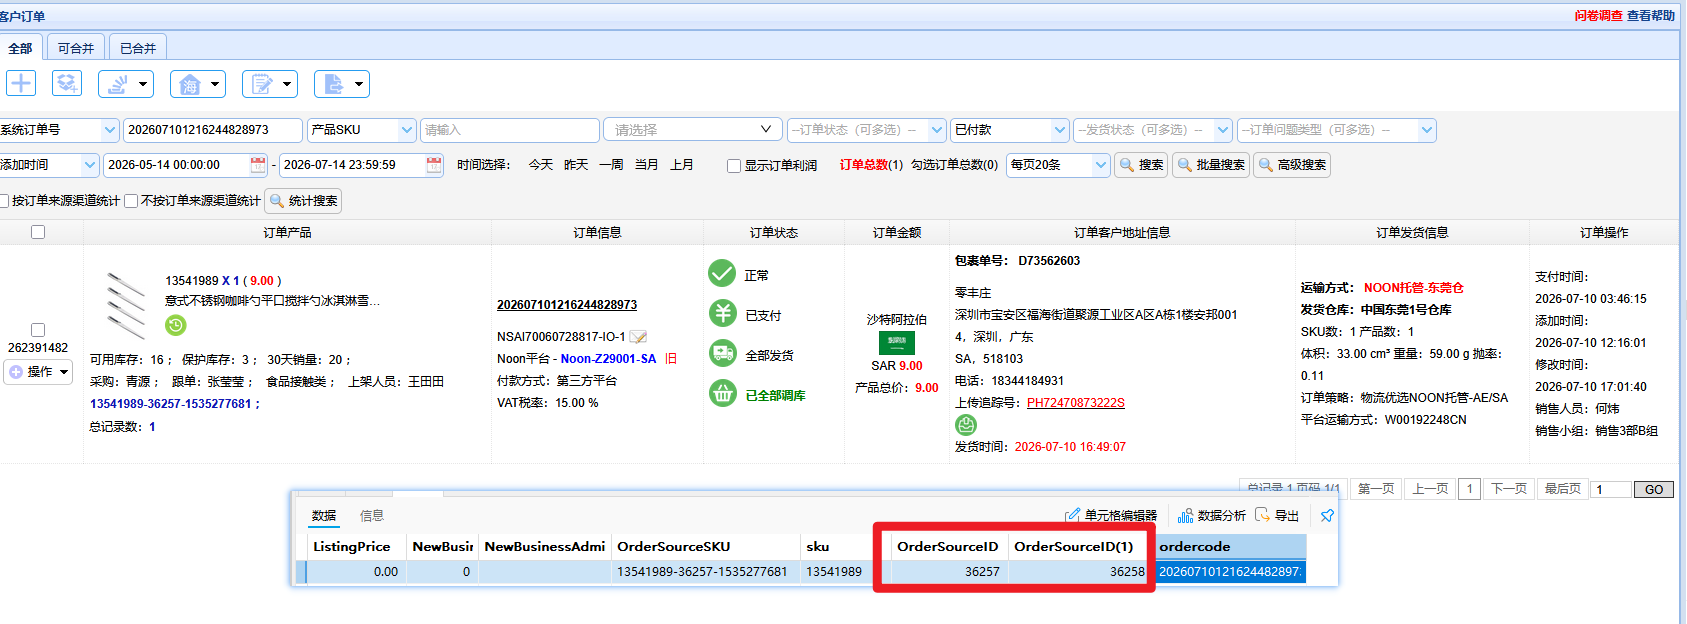Image resolution: width=1687 pixels, height=624 pixels.
Task: Open the 系统订单号 search-type dropdown
Action: pos(59,130)
